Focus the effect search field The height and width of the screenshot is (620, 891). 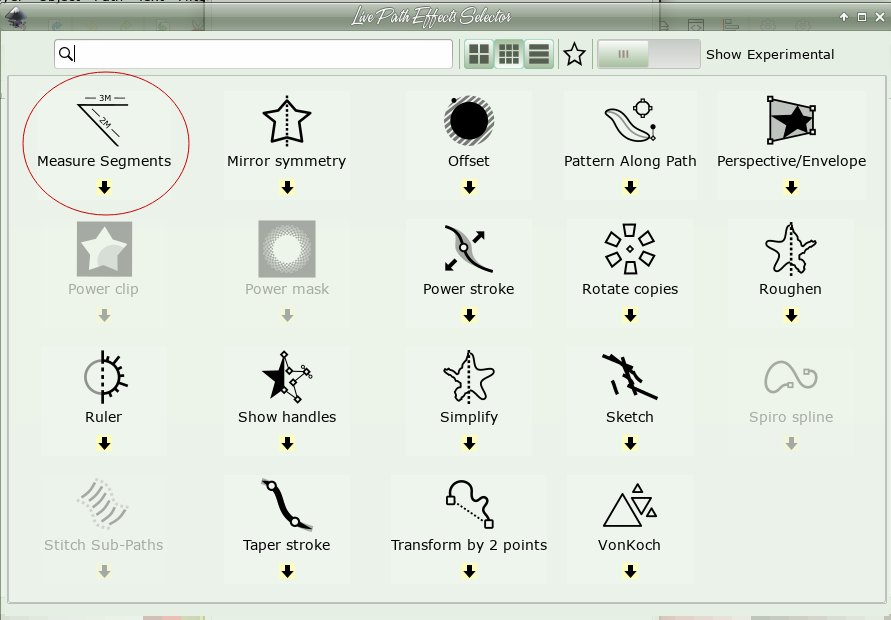[x=253, y=54]
